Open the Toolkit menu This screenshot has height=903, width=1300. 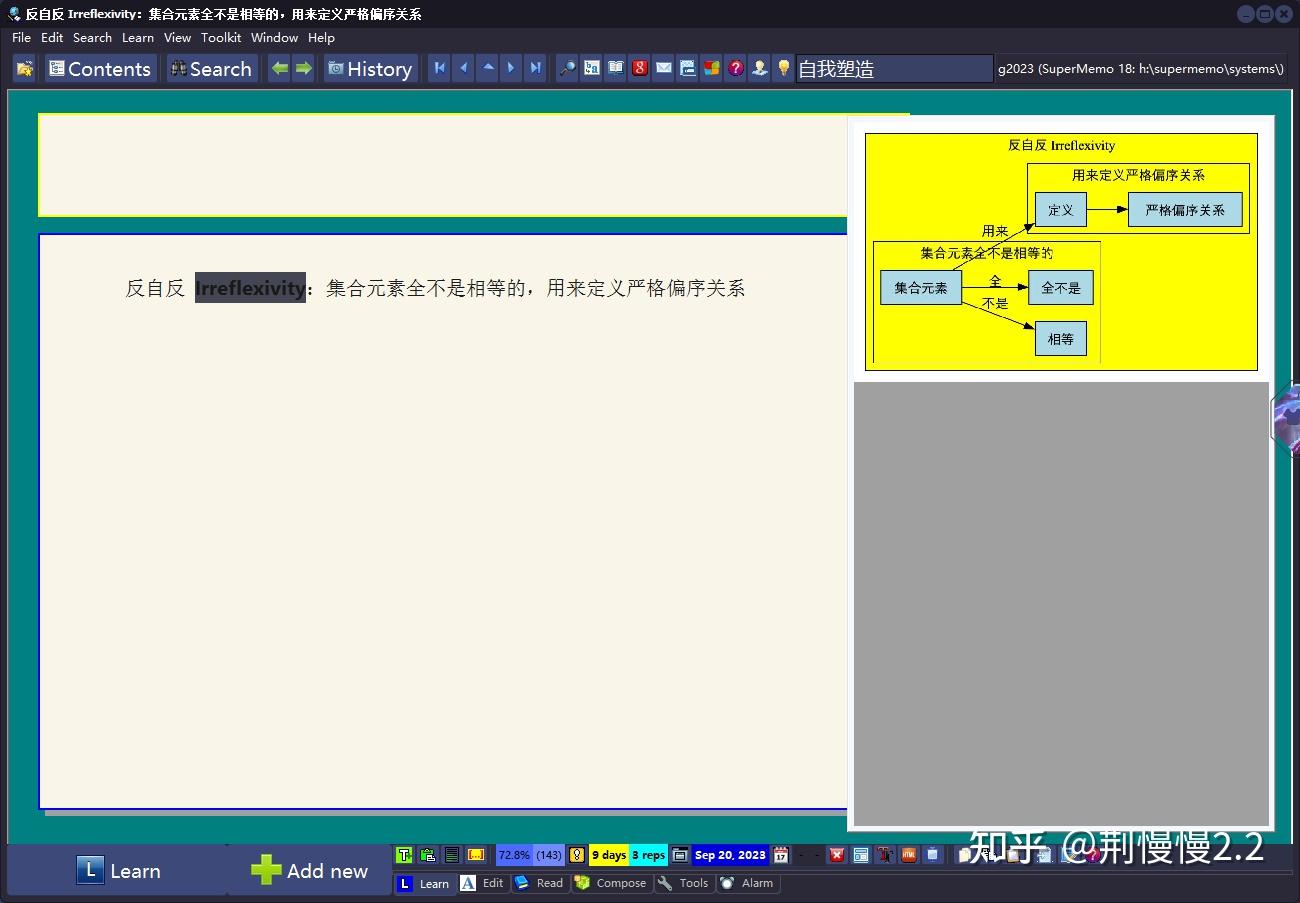coord(220,37)
